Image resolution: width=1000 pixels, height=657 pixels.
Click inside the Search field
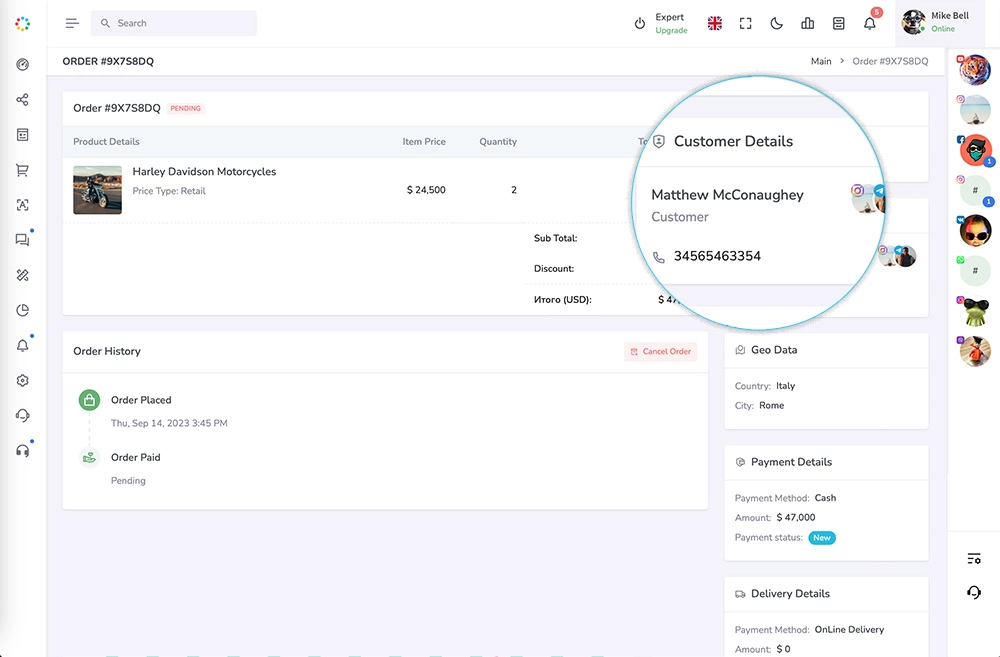click(x=180, y=23)
